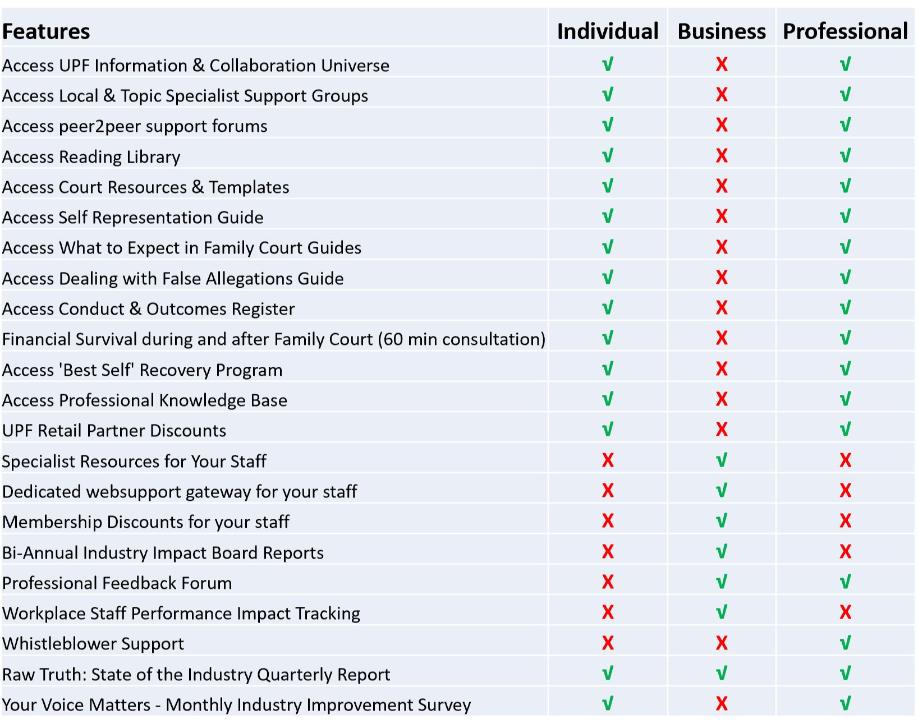The height and width of the screenshot is (724, 918).
Task: Click Business red X for Access peer2peer forums
Action: pos(721,125)
